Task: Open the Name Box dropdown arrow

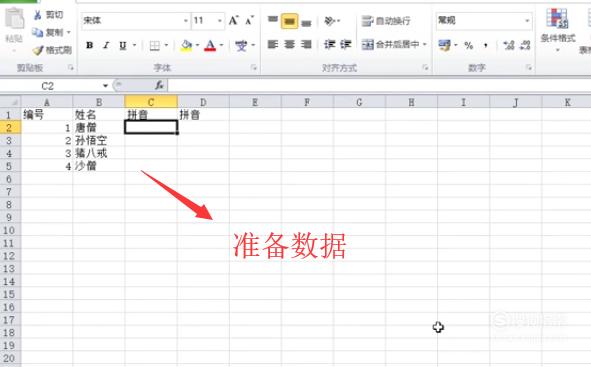Action: click(x=106, y=86)
